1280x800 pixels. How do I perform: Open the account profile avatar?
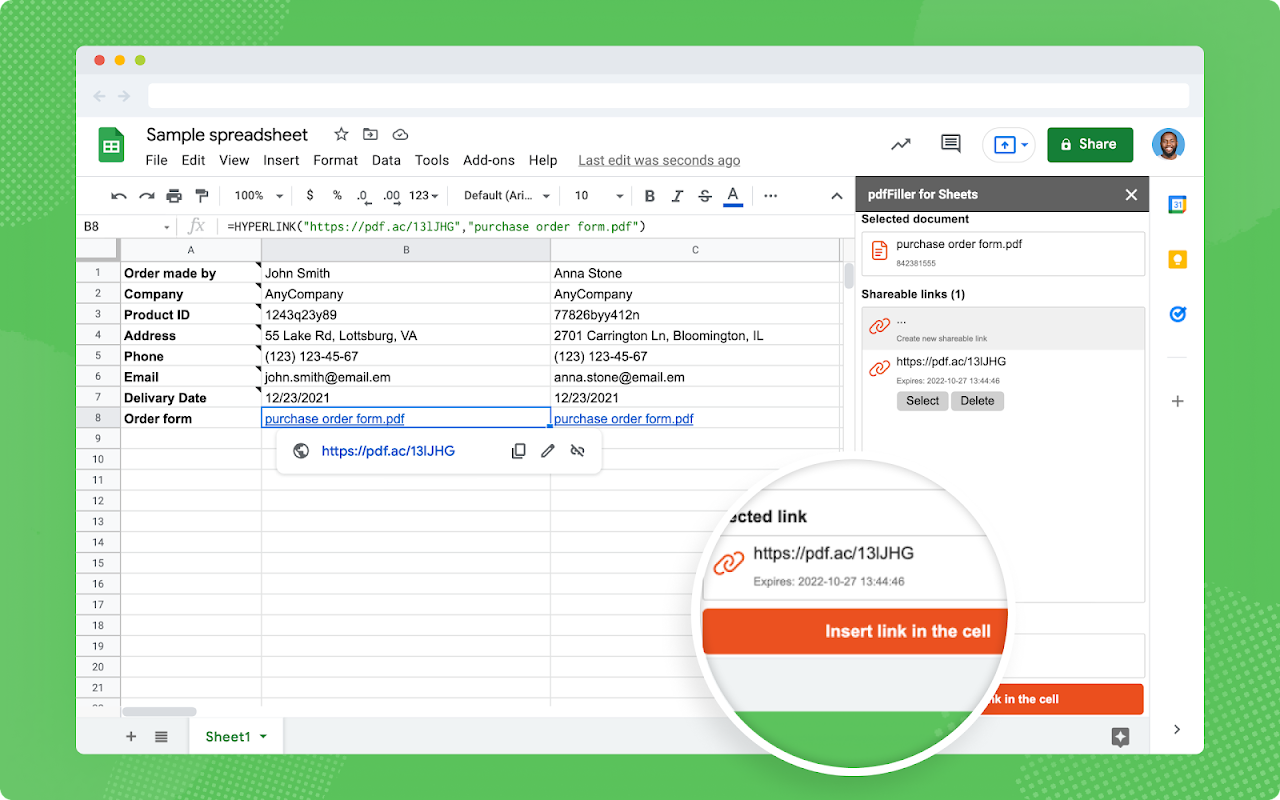click(x=1168, y=144)
